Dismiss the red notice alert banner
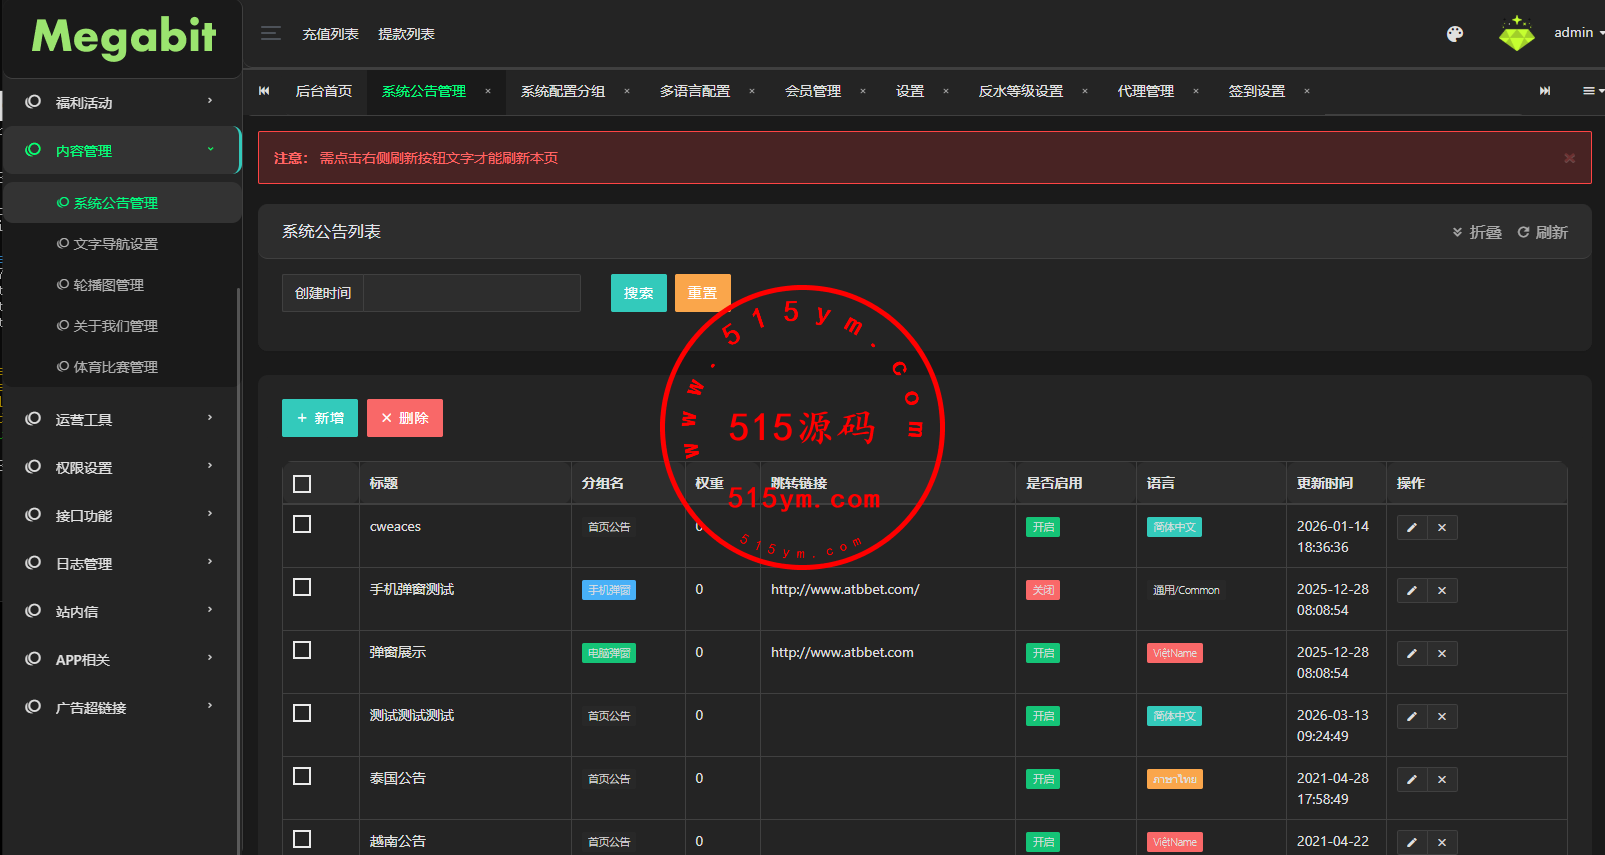Image resolution: width=1605 pixels, height=855 pixels. [1569, 158]
